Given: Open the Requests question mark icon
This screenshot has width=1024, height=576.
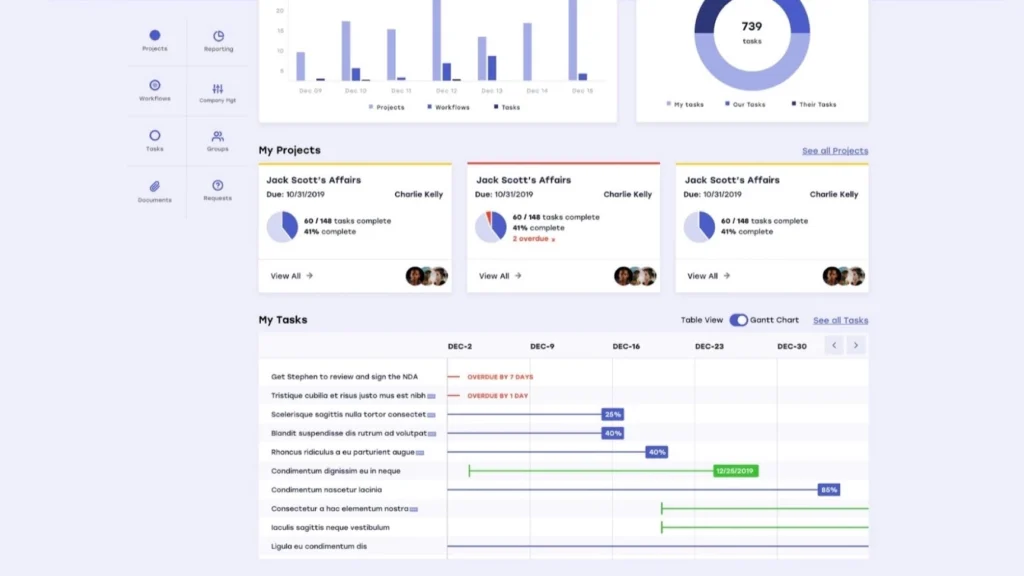Looking at the screenshot, I should coord(217,186).
